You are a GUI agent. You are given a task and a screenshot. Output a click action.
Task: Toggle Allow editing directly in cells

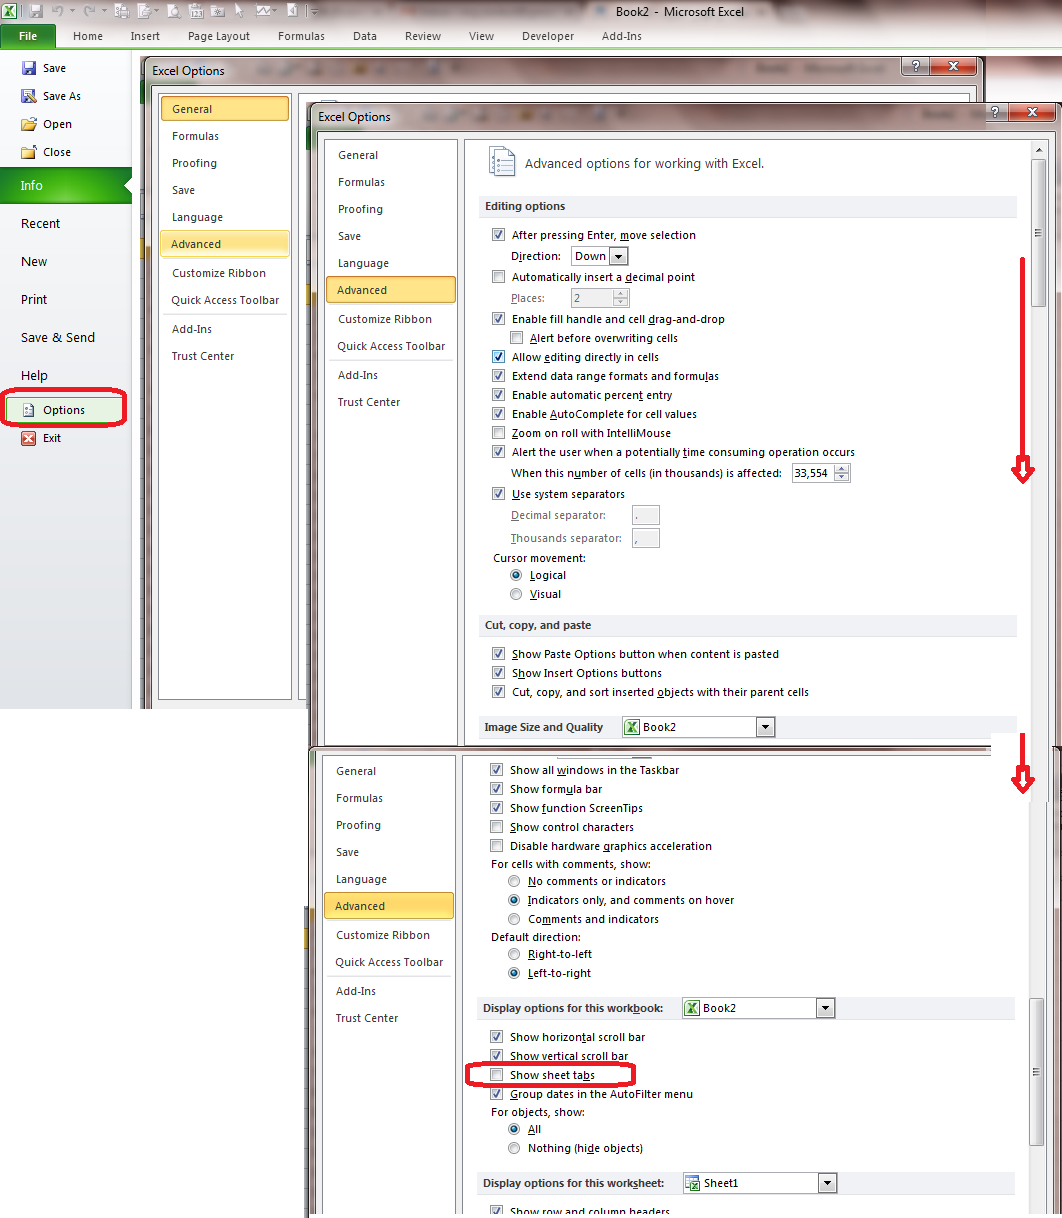499,357
